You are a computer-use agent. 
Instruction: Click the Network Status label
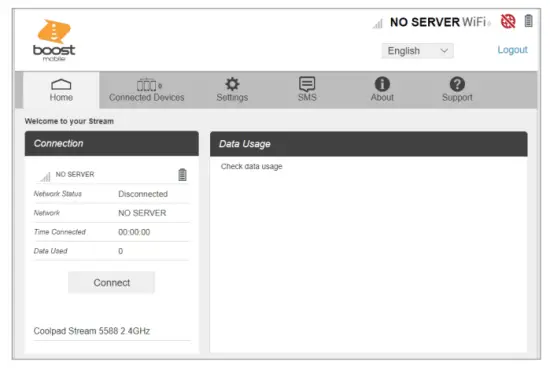[58, 194]
